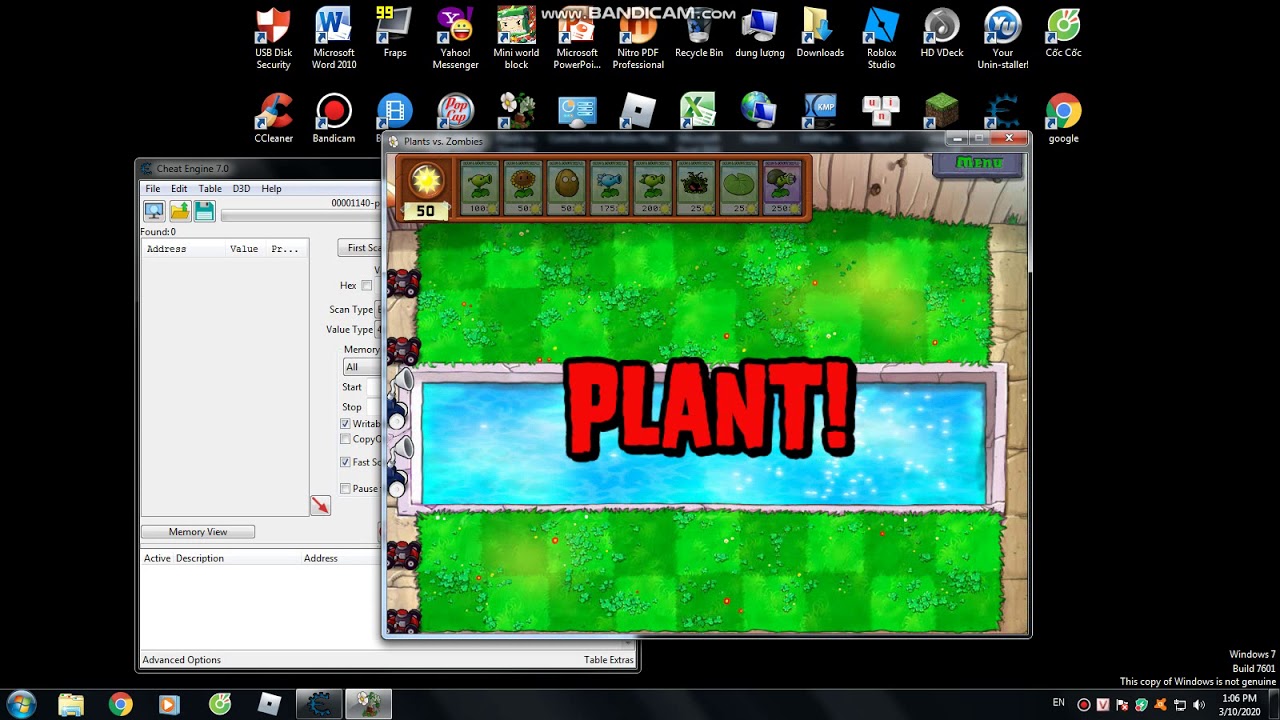Click the Windows Start button
Viewport: 1280px width, 720px height.
pos(21,704)
